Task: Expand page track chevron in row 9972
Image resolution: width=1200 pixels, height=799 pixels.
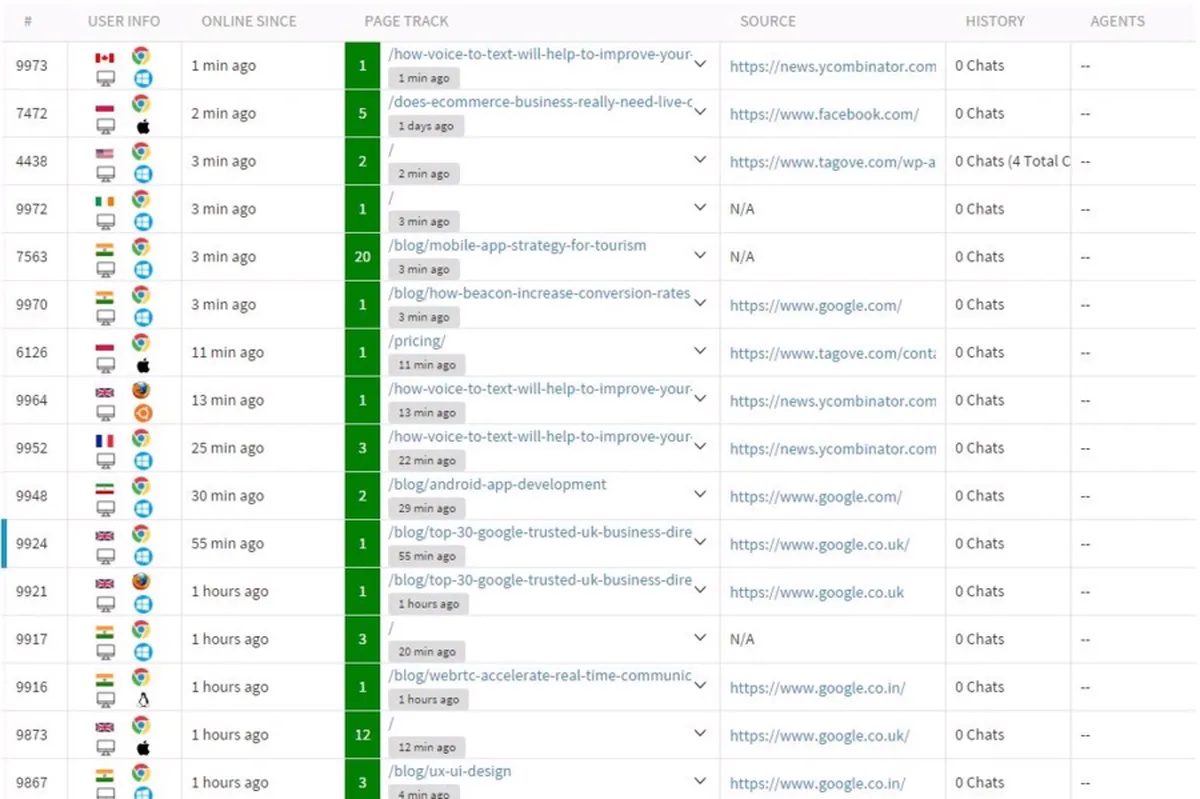Action: [700, 207]
